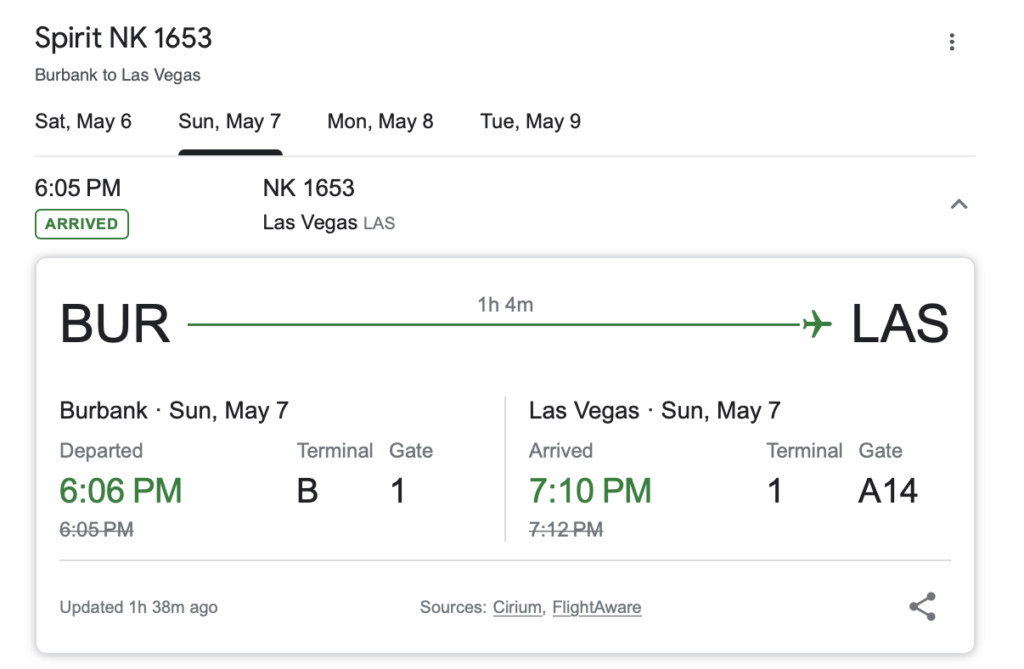The height and width of the screenshot is (669, 1024).
Task: Expand the Sat, May 6 flight info
Action: (84, 121)
